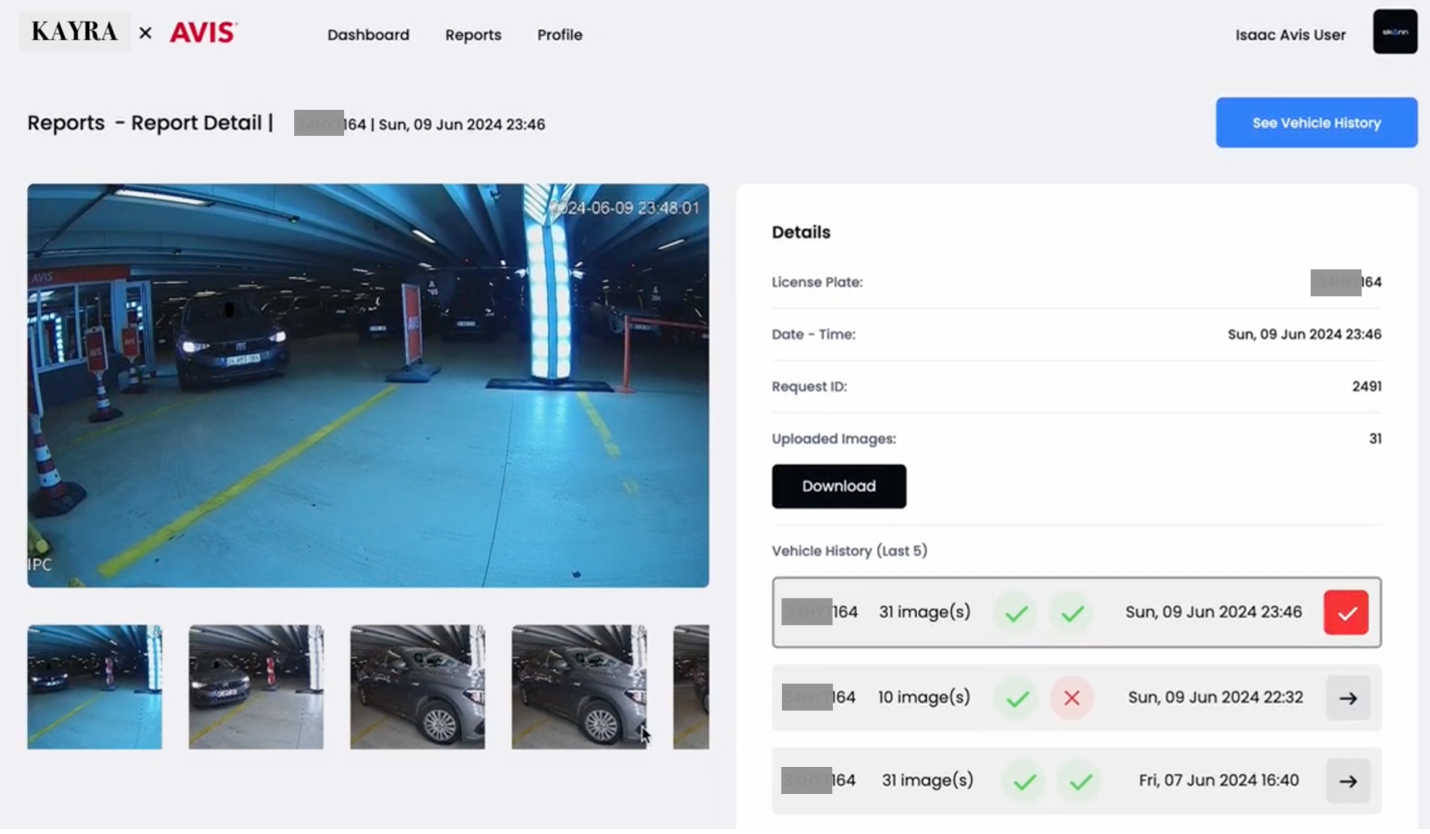The image size is (1430, 834).
Task: Click the Details heading
Action: pos(801,232)
